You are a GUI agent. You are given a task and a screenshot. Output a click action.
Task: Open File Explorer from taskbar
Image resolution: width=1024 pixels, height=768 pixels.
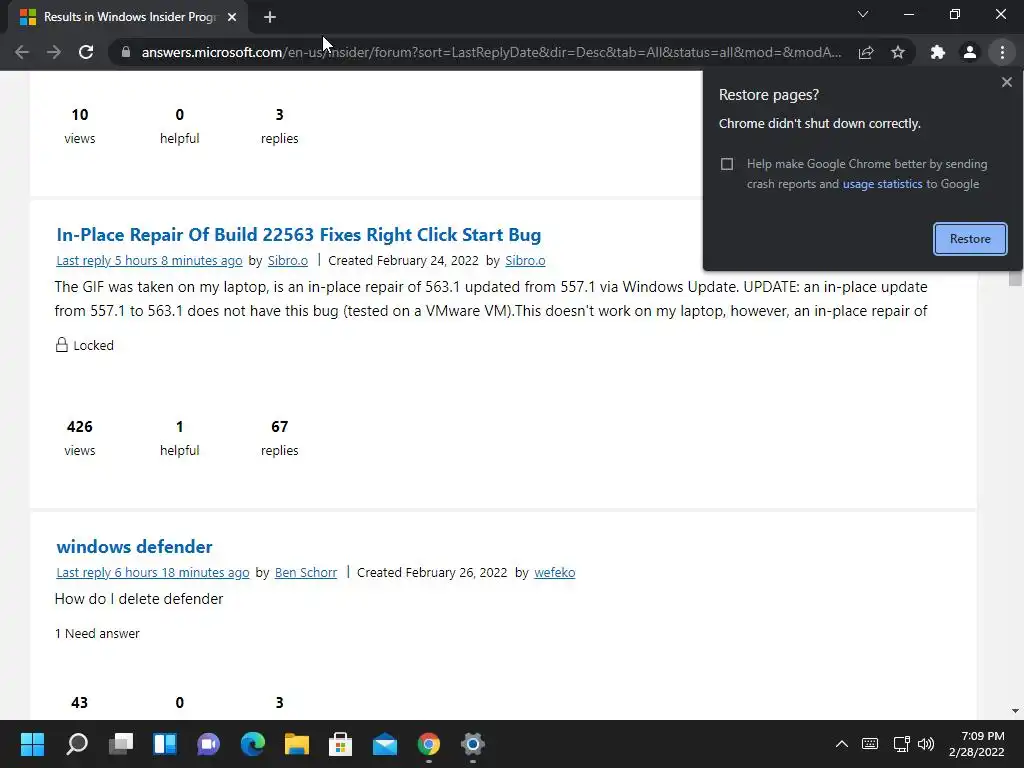pos(296,744)
